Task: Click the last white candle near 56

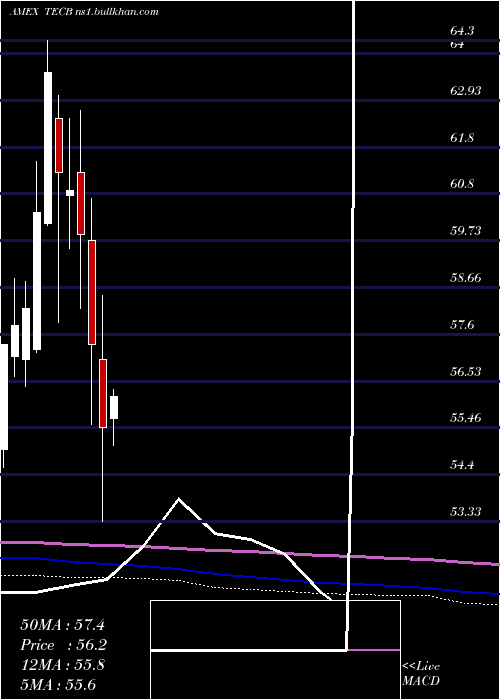Action: (x=114, y=407)
